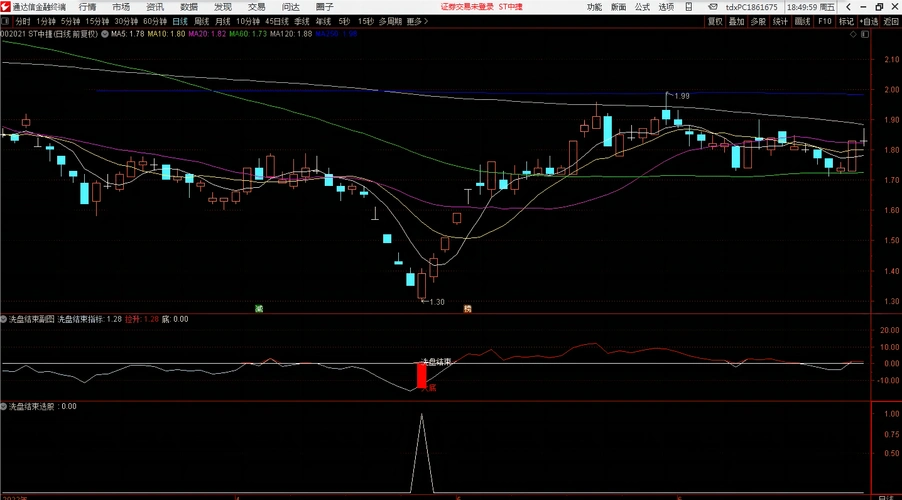
Task: Toggle the 洗盘结束选股 indicator circle button
Action: pos(5,407)
